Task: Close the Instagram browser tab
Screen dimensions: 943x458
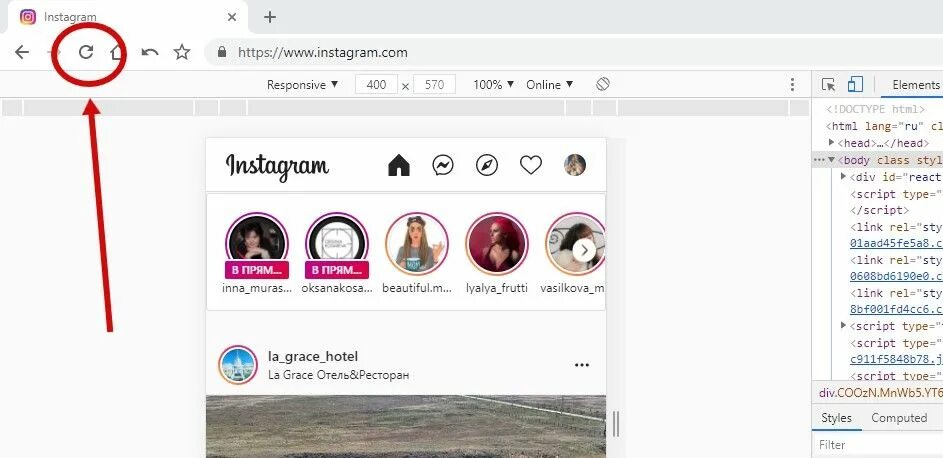Action: pos(232,17)
